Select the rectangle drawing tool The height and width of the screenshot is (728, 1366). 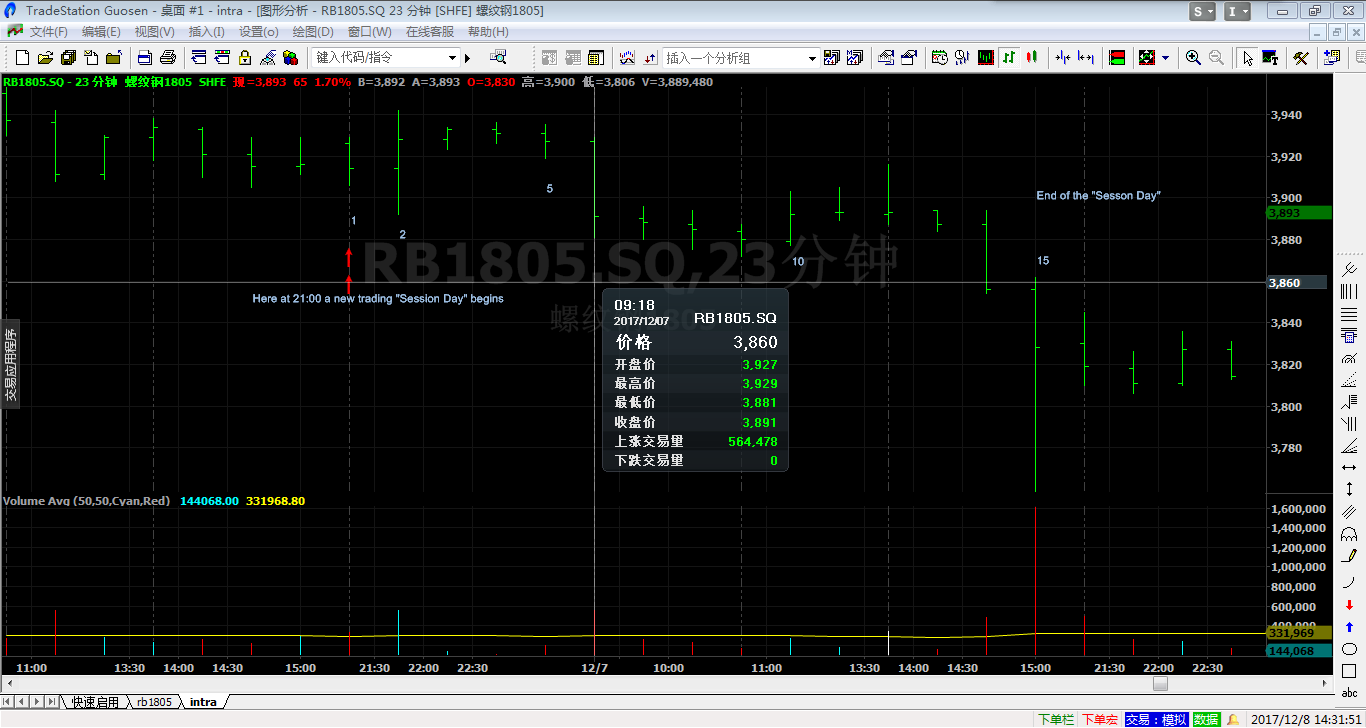coord(1349,670)
